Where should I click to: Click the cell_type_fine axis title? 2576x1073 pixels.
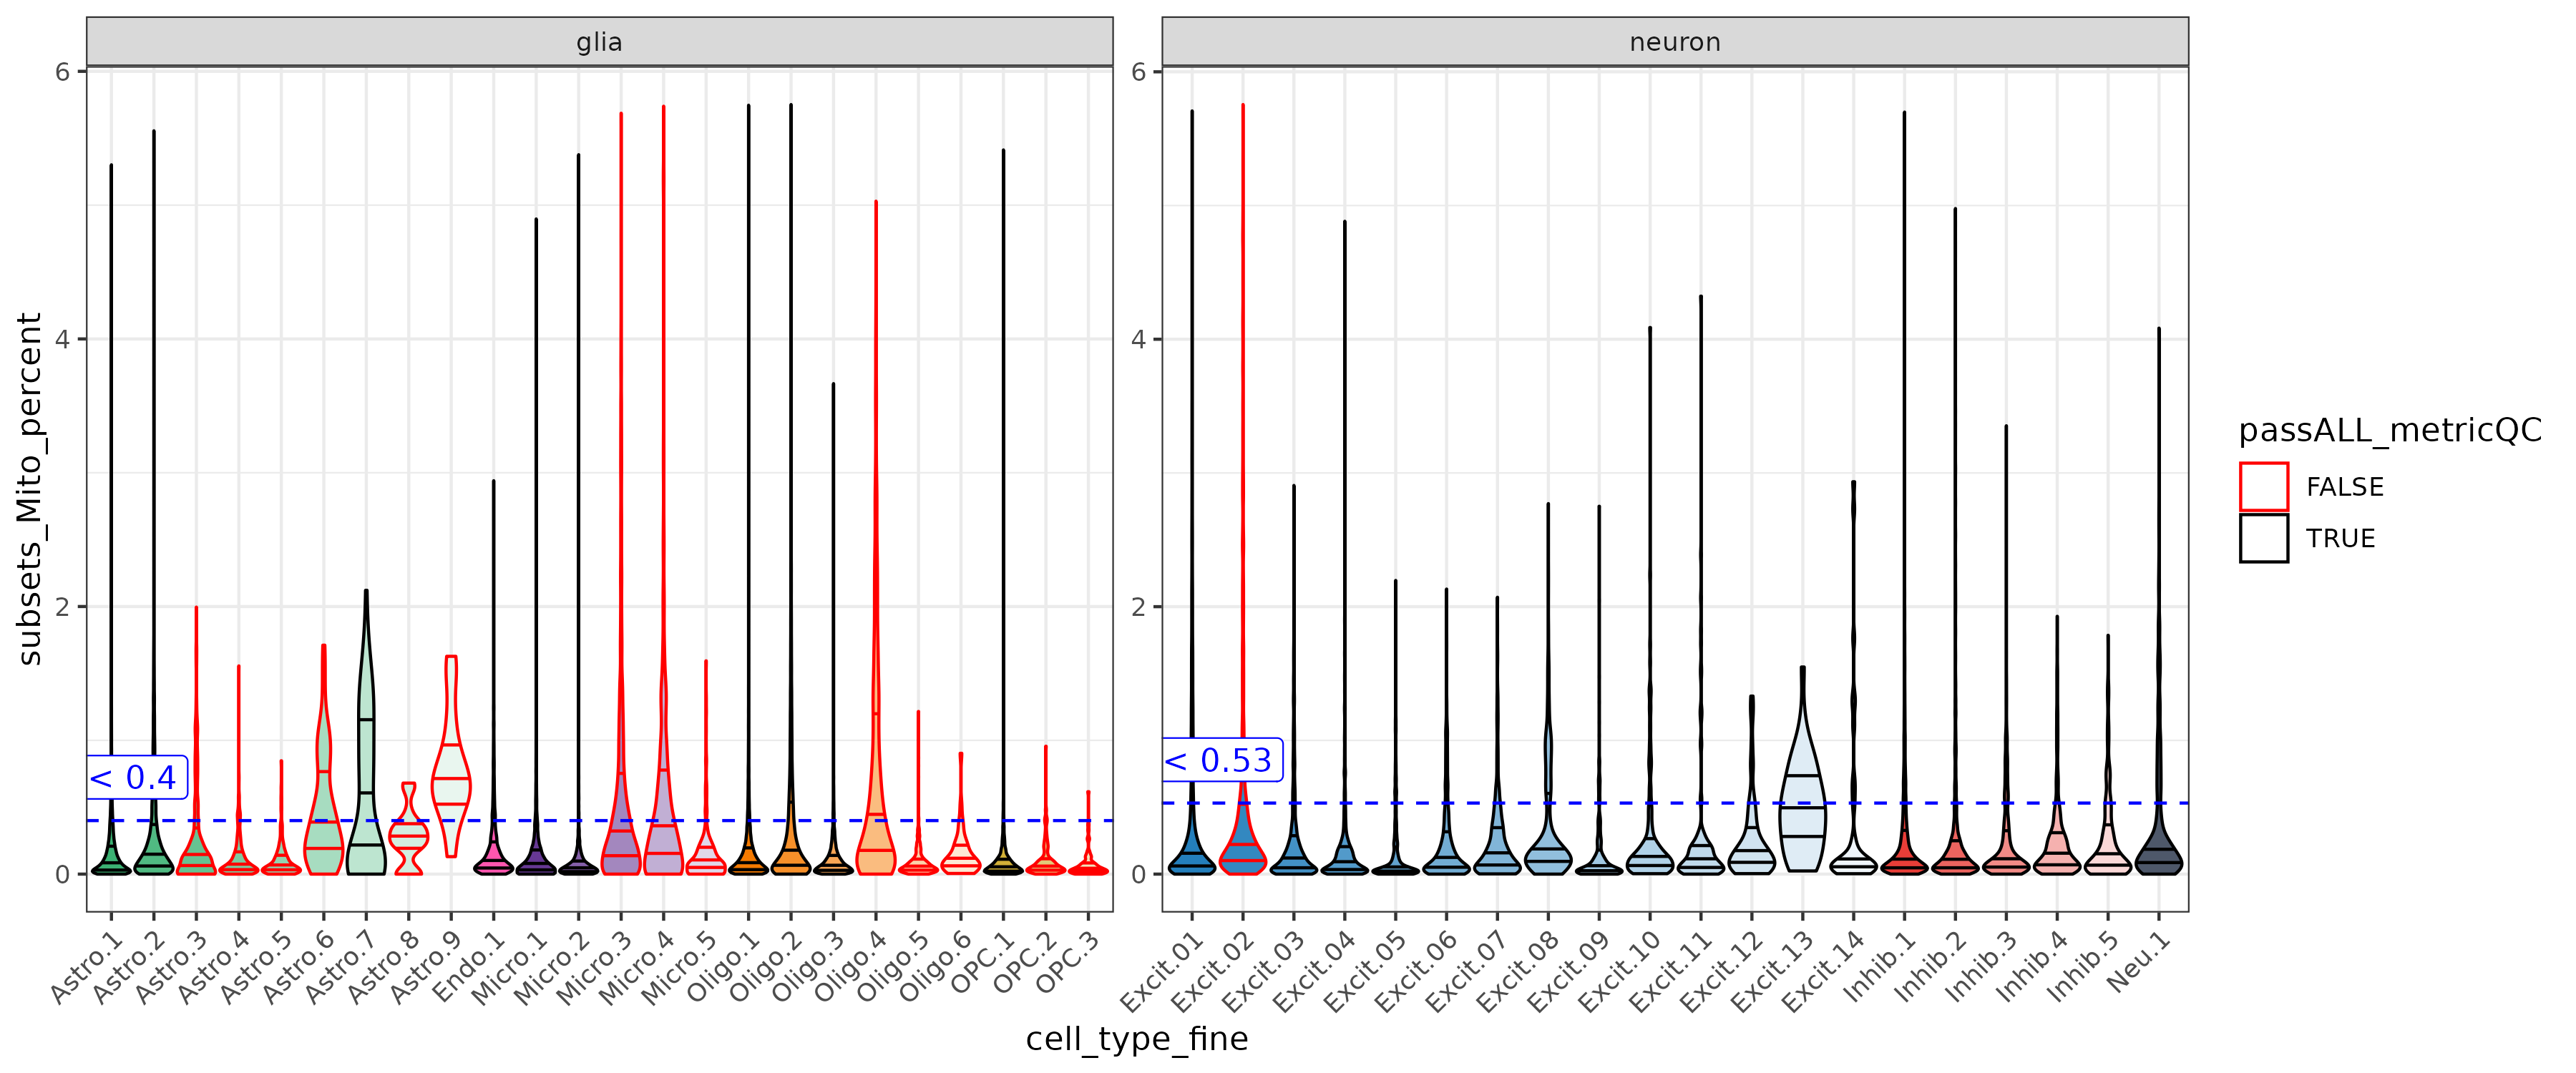(x=1136, y=1039)
